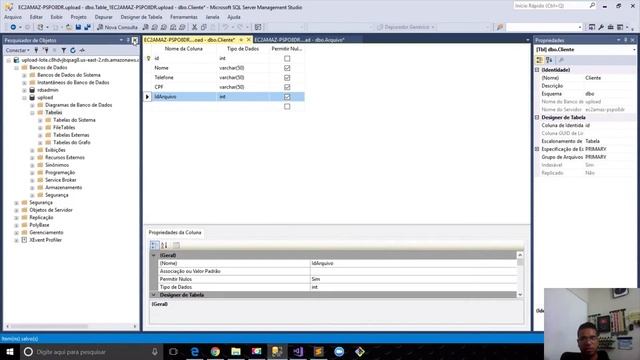Toggle Permite Nulos for the Telefone column

click(287, 78)
